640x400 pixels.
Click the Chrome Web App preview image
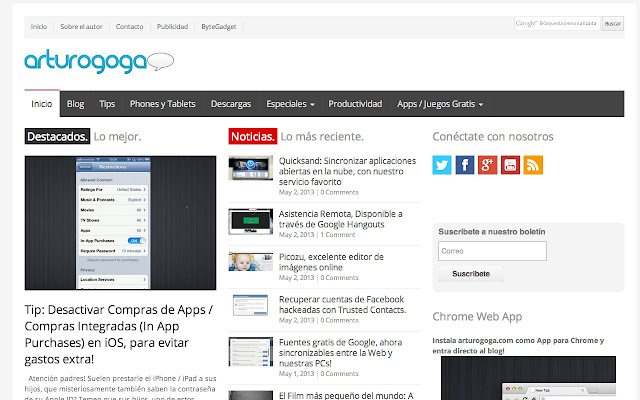[528, 378]
